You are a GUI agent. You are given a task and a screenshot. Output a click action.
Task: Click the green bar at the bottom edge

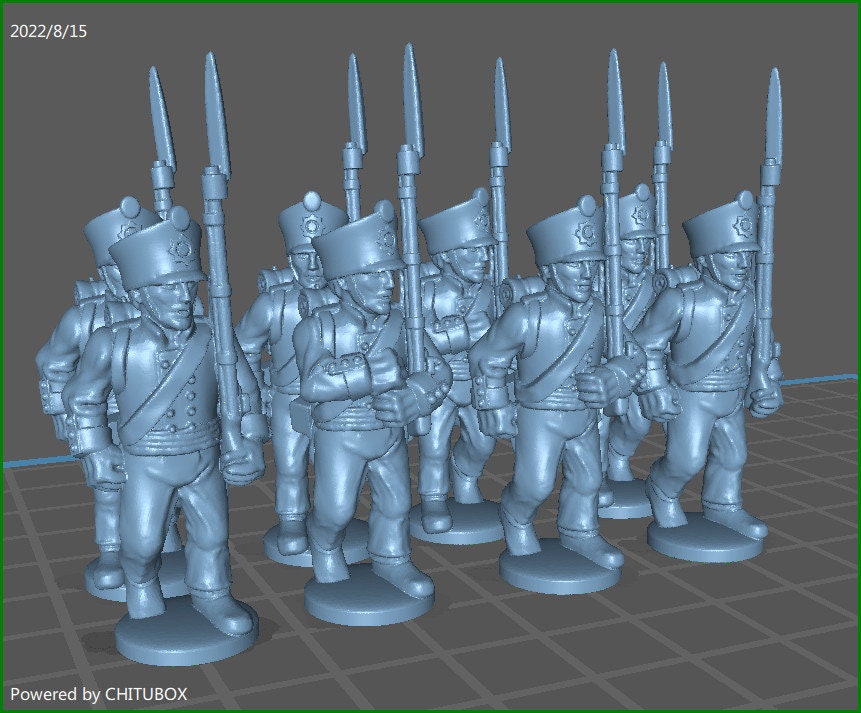pos(430,709)
